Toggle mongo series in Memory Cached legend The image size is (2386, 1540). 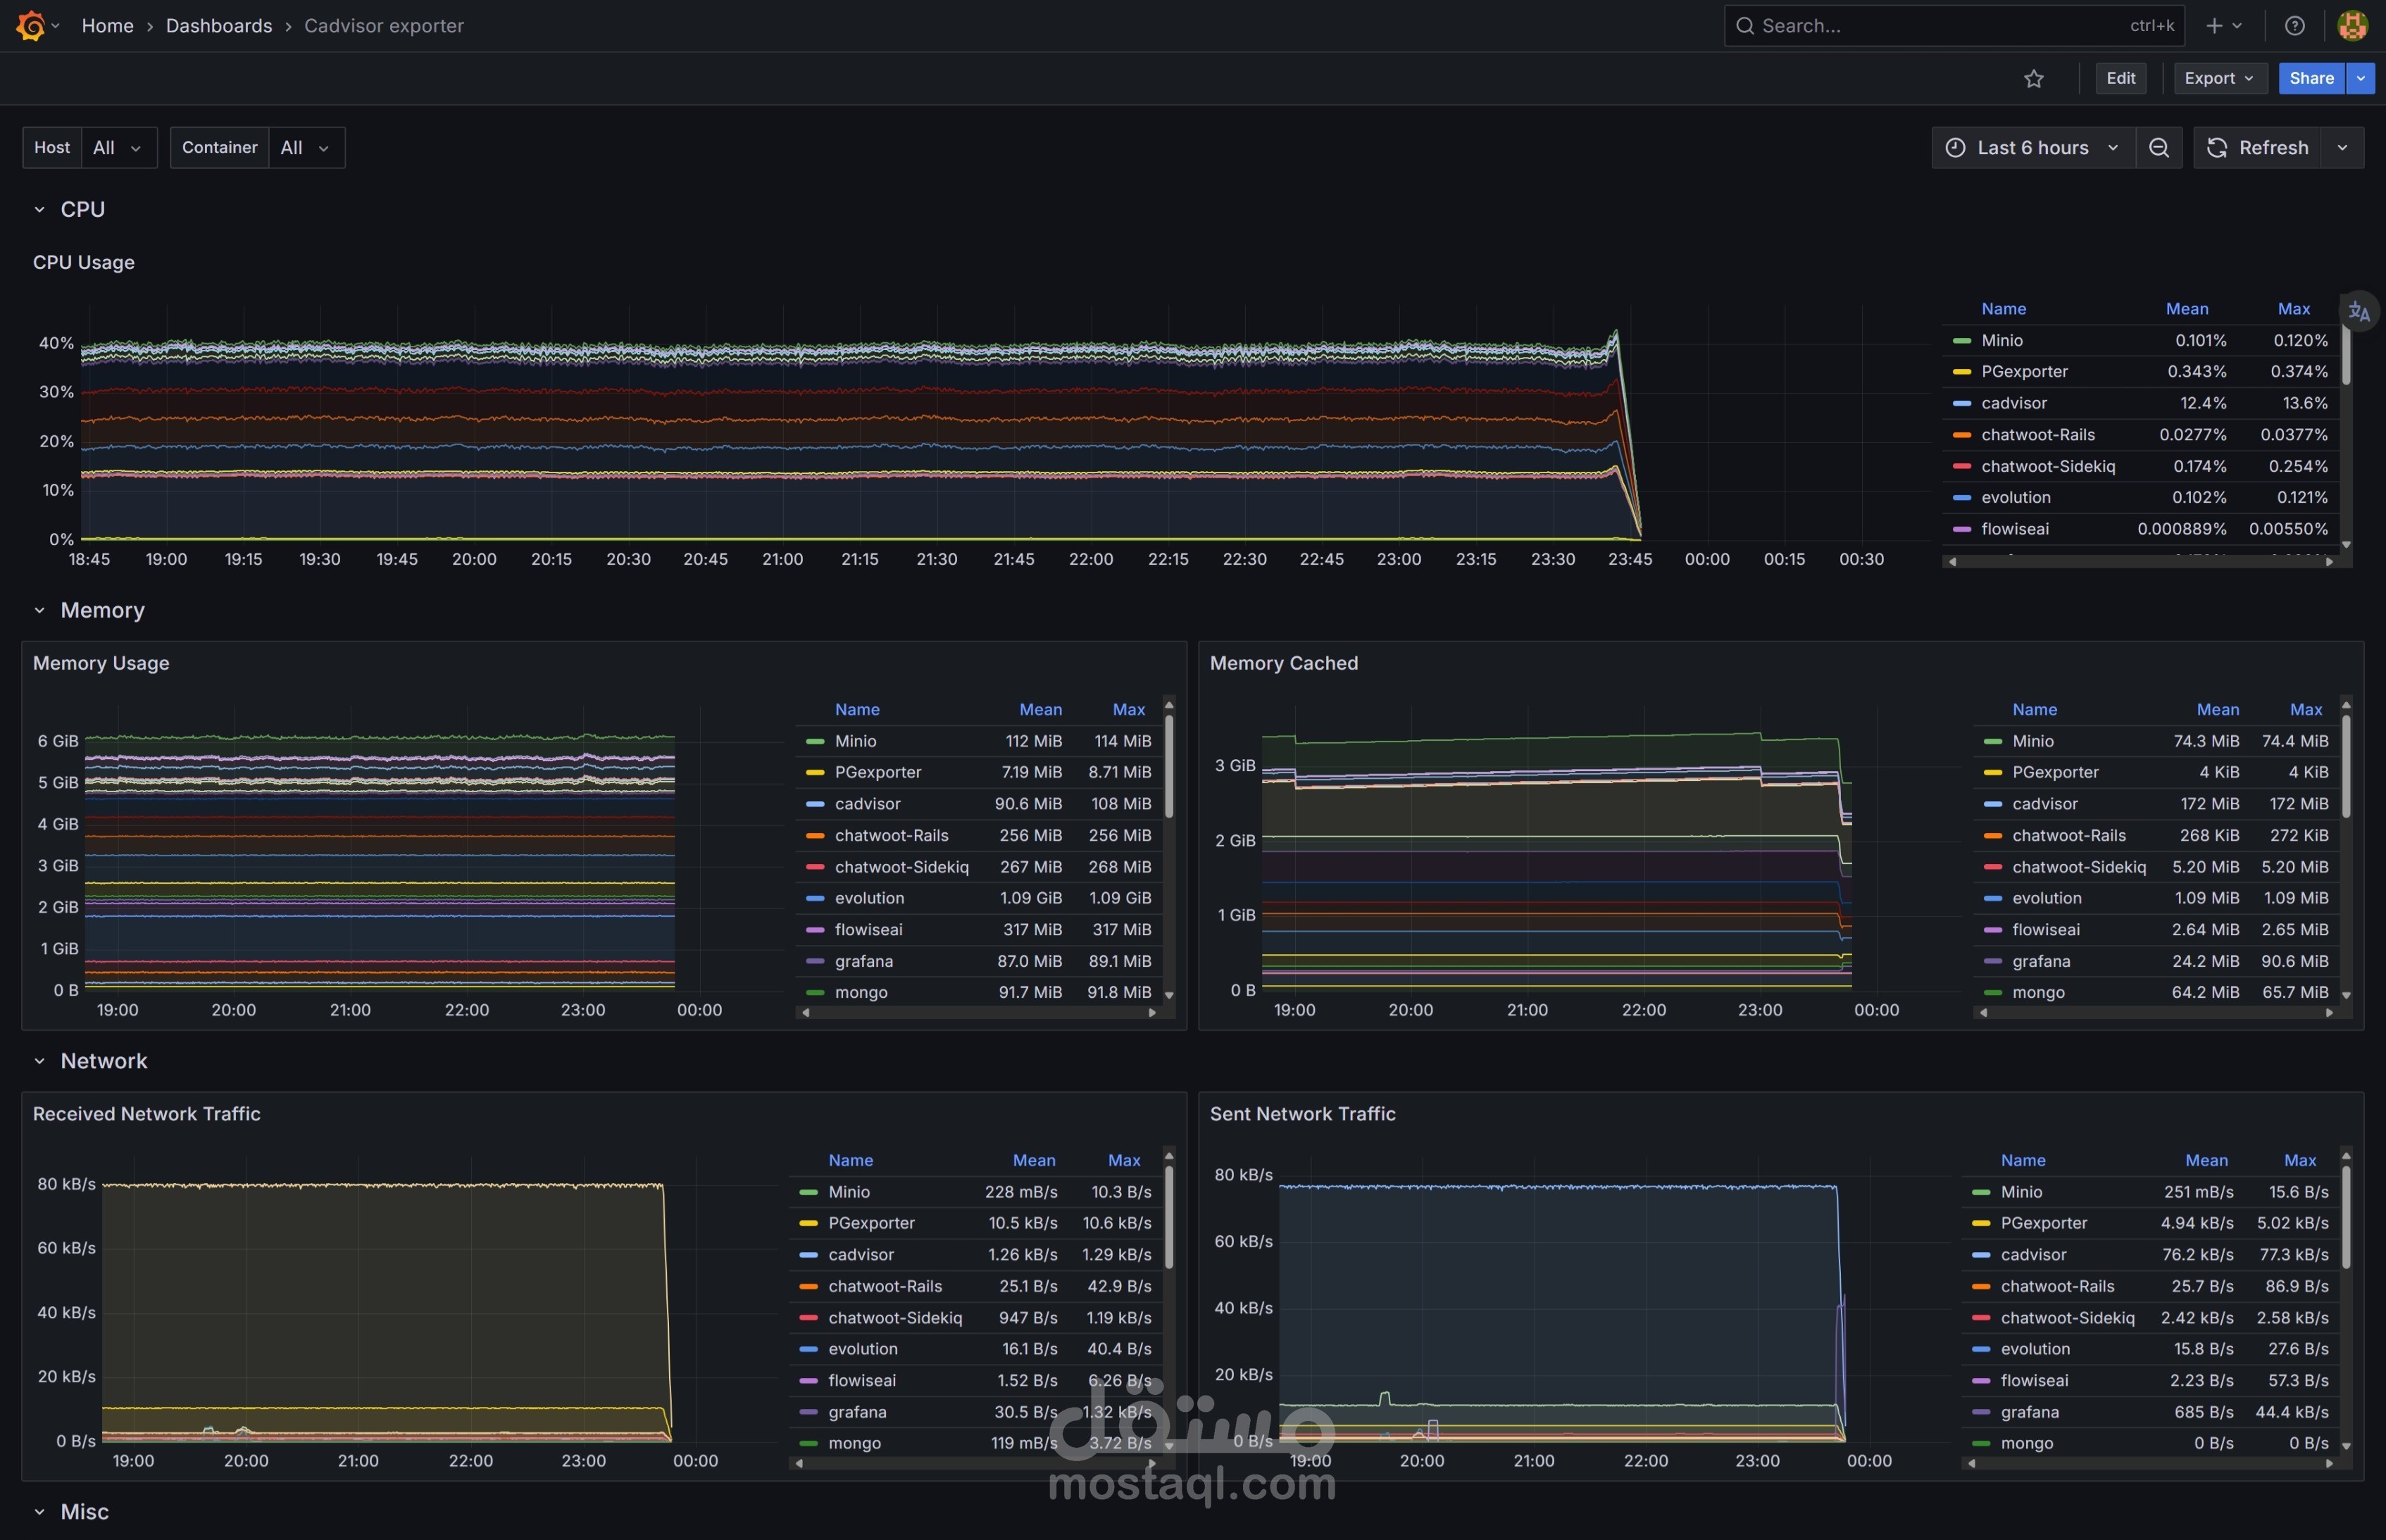pyautogui.click(x=2038, y=992)
